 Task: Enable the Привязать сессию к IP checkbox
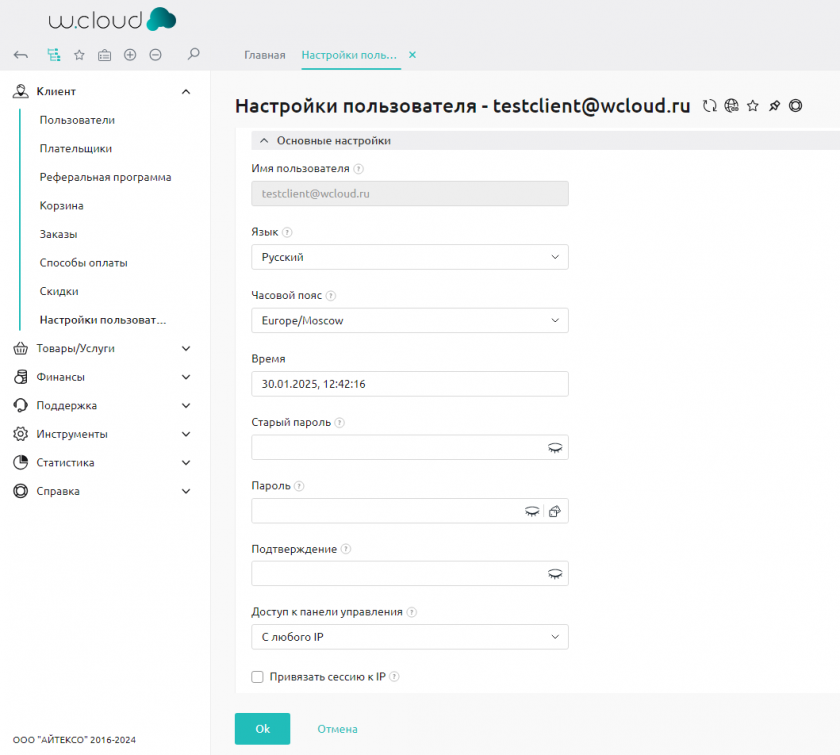(x=257, y=677)
